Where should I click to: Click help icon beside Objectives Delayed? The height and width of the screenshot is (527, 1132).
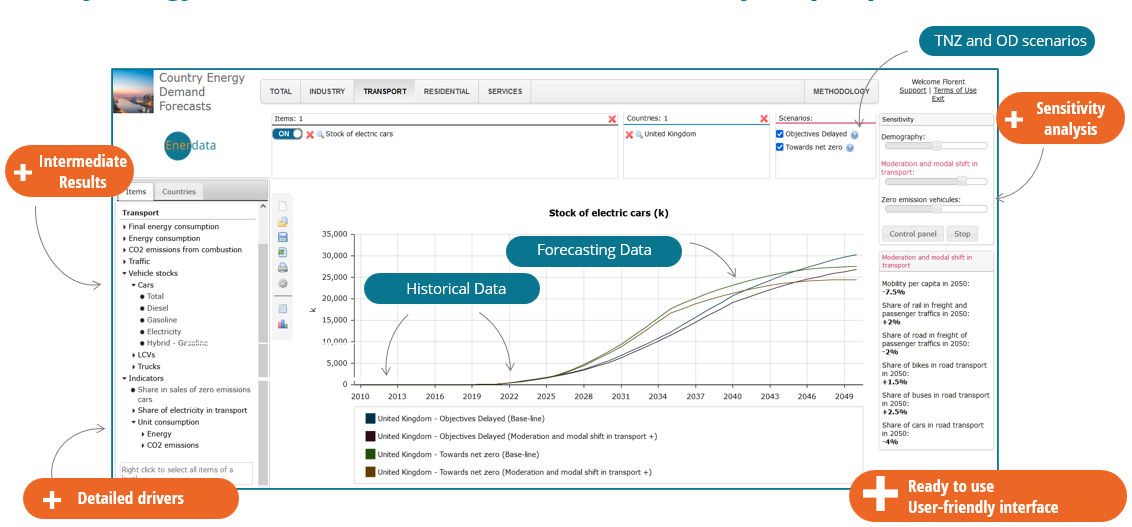tap(855, 134)
